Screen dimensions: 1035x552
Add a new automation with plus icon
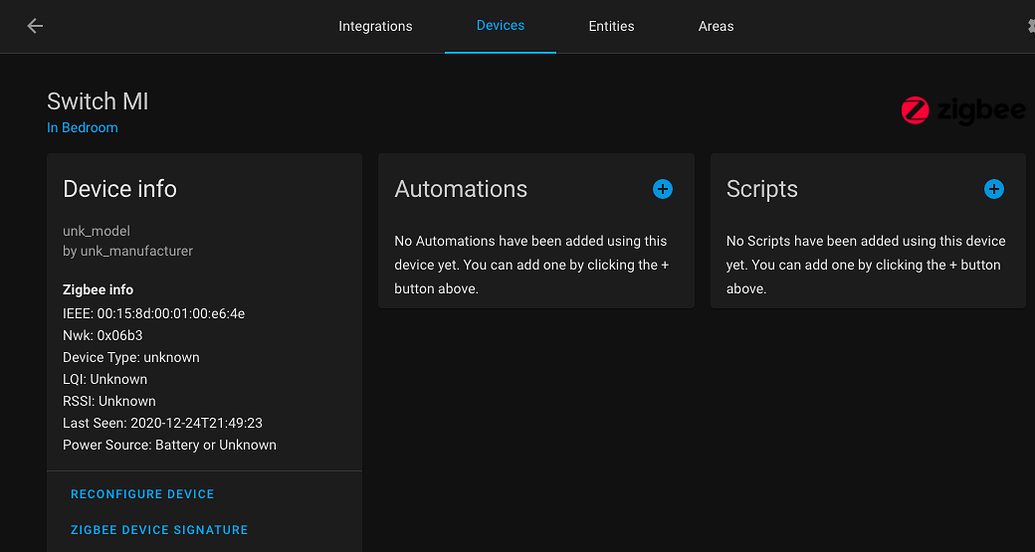tap(662, 190)
